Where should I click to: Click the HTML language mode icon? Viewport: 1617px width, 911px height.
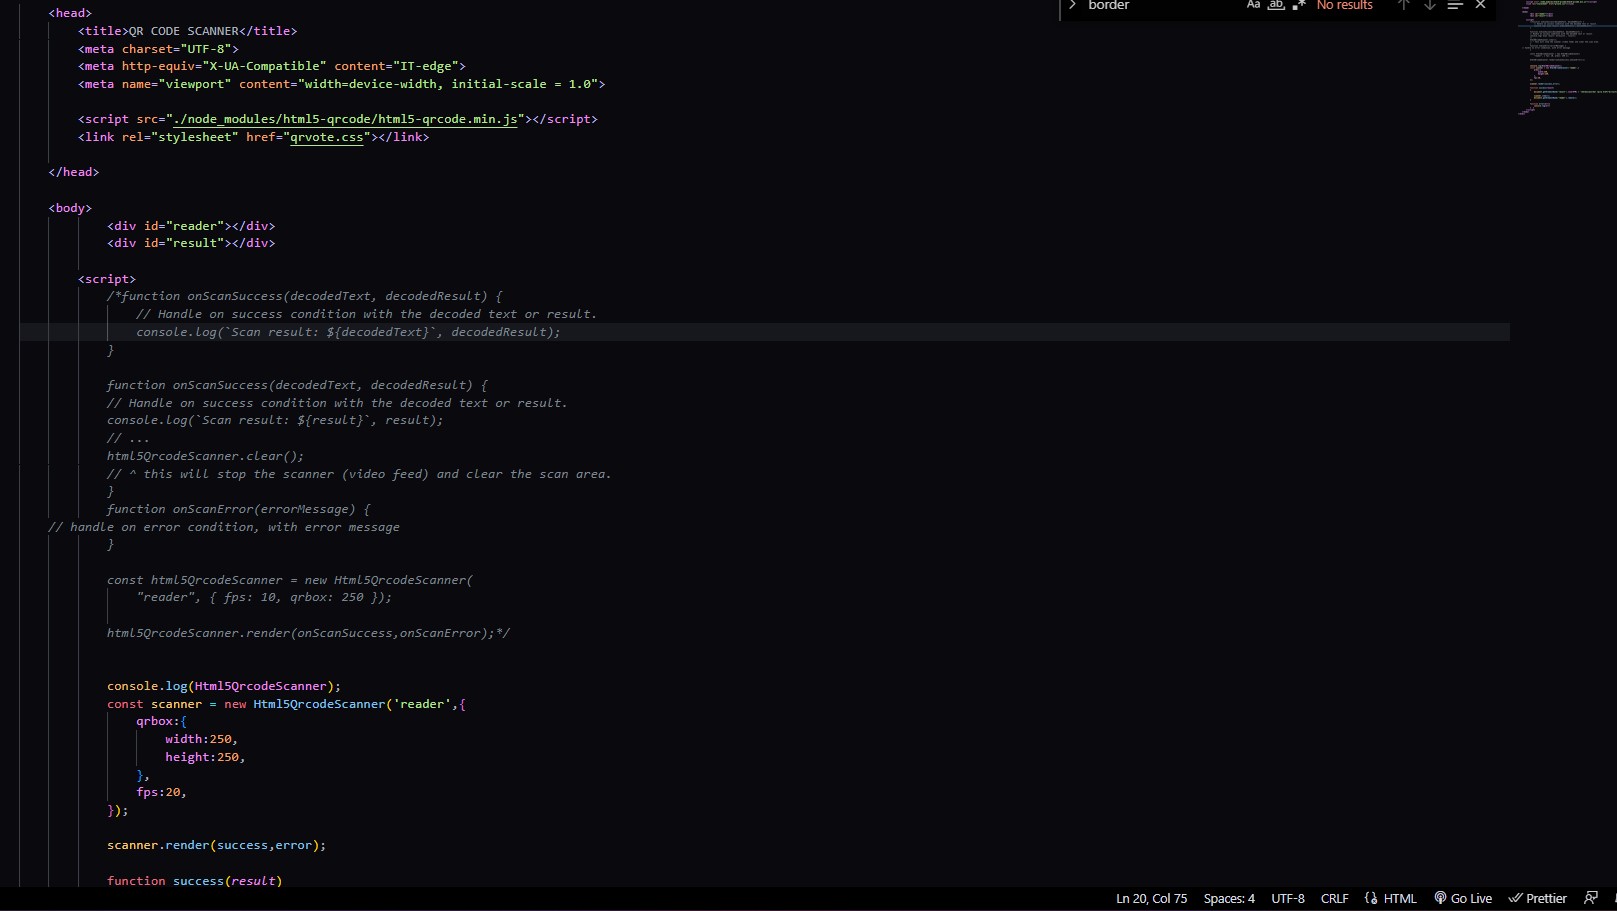[1369, 897]
